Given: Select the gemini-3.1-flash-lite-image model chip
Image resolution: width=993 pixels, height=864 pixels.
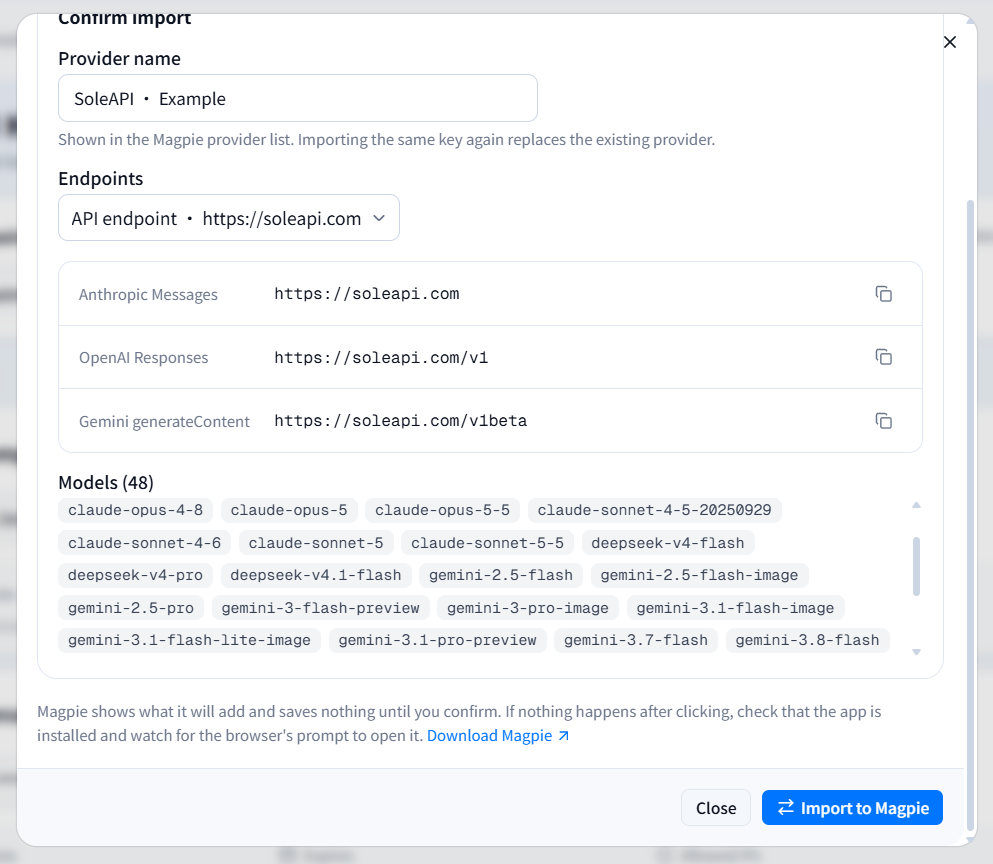Looking at the screenshot, I should (x=189, y=640).
